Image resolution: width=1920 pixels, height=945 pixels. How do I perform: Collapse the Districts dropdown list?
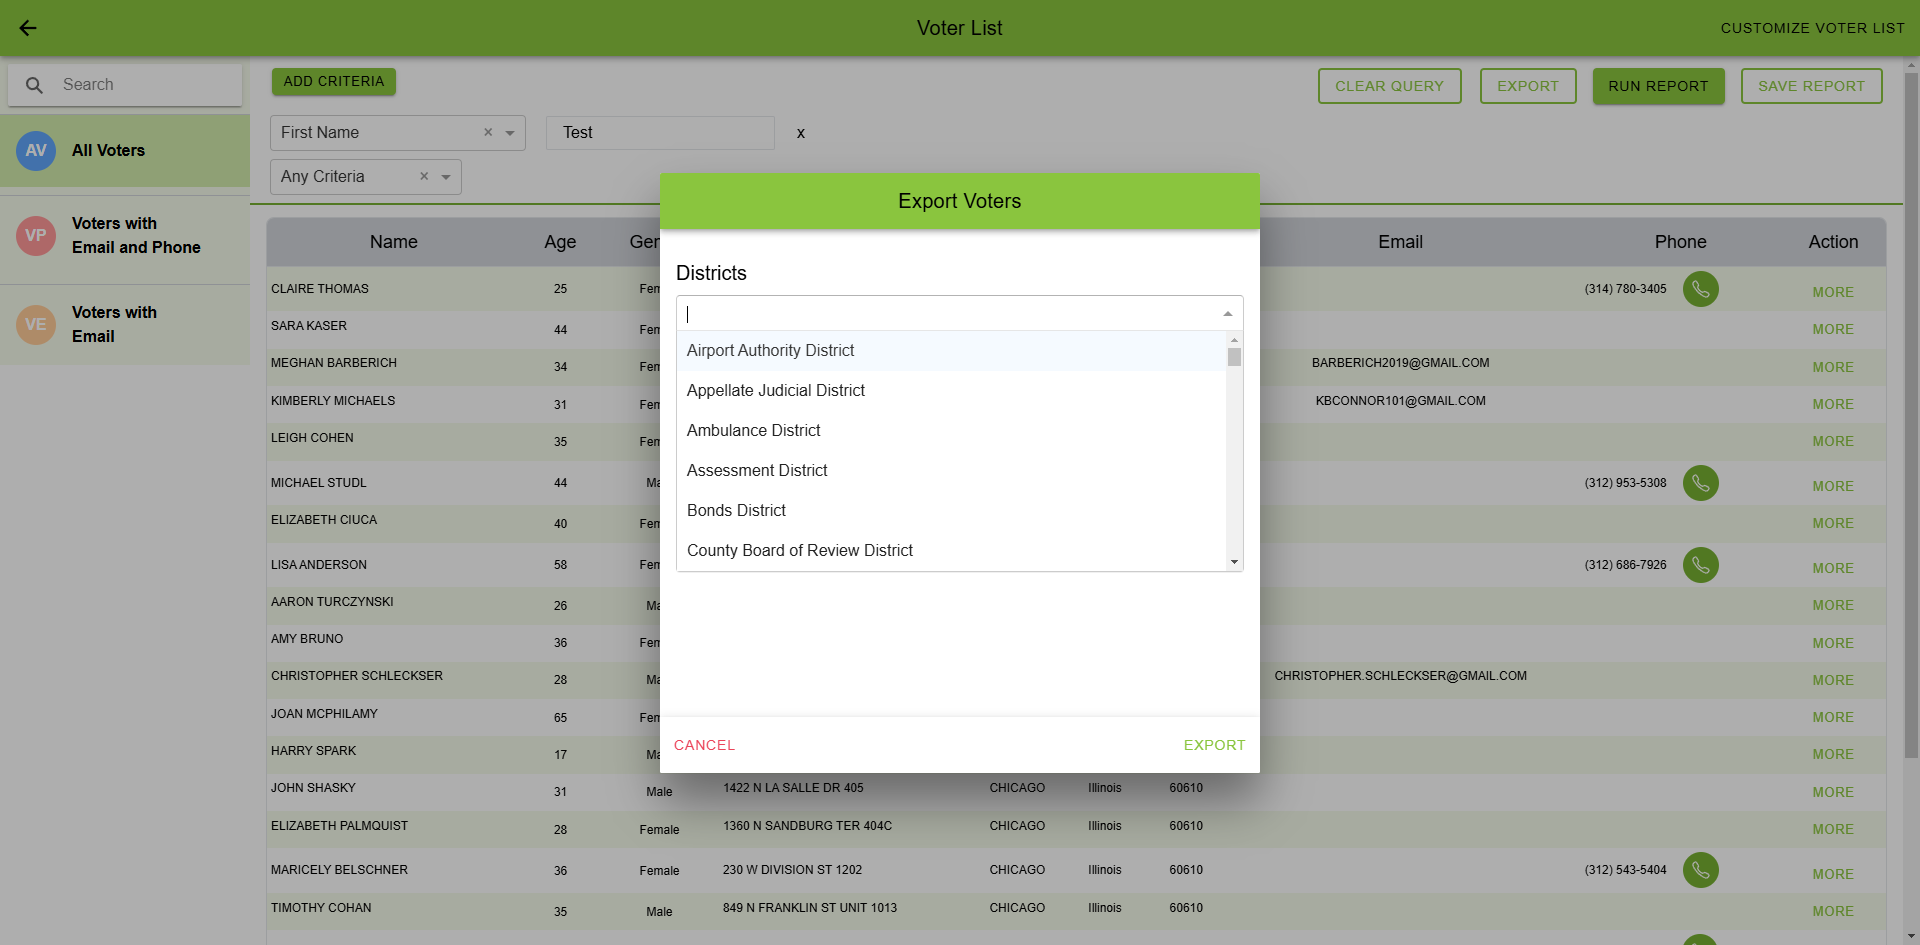click(x=1227, y=314)
